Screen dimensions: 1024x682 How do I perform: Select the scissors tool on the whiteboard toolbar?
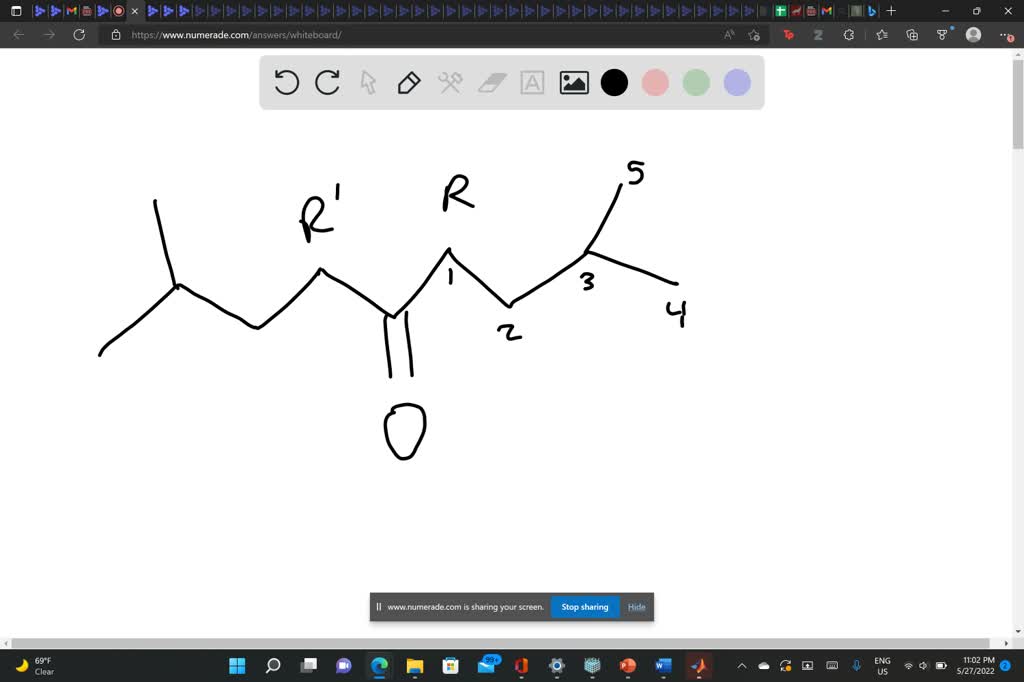pos(450,83)
